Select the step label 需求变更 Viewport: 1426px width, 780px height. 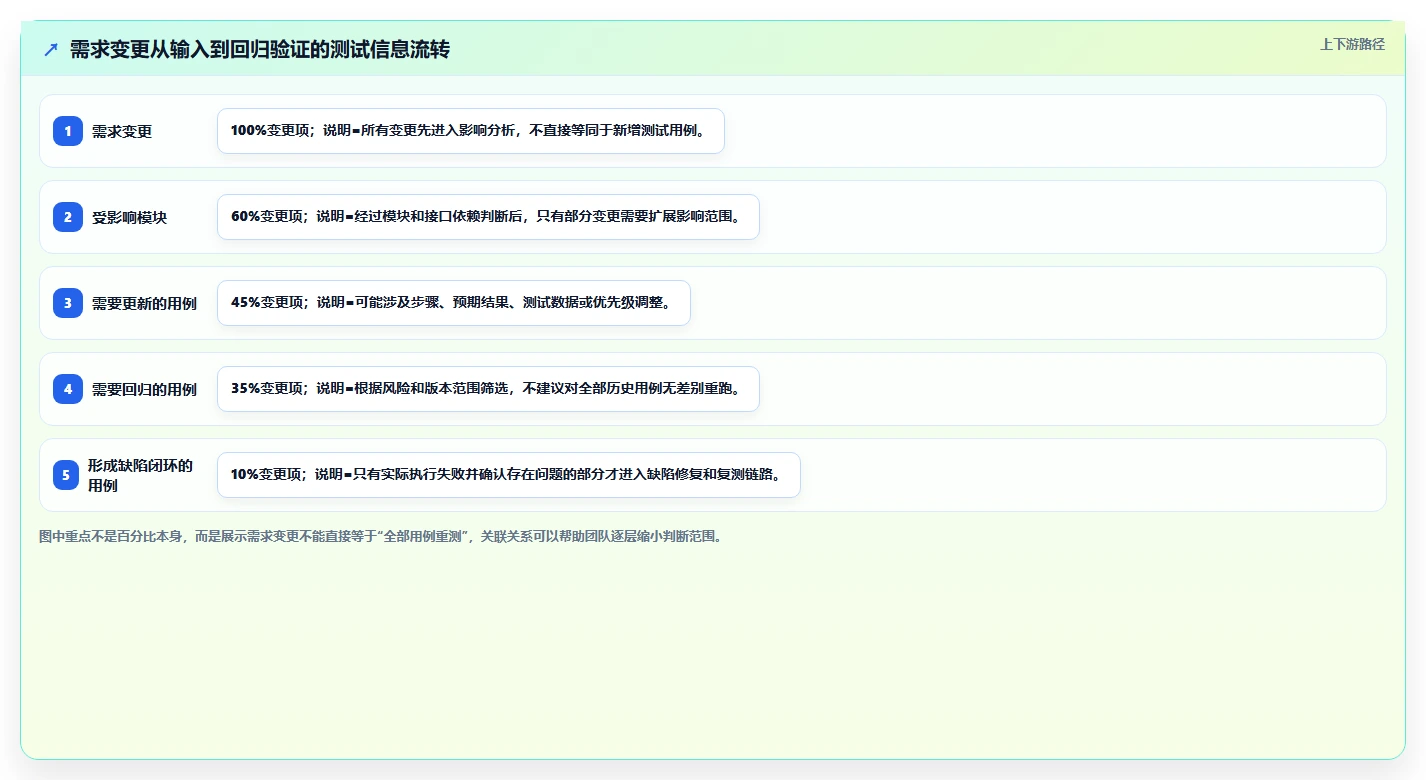pyautogui.click(x=122, y=131)
